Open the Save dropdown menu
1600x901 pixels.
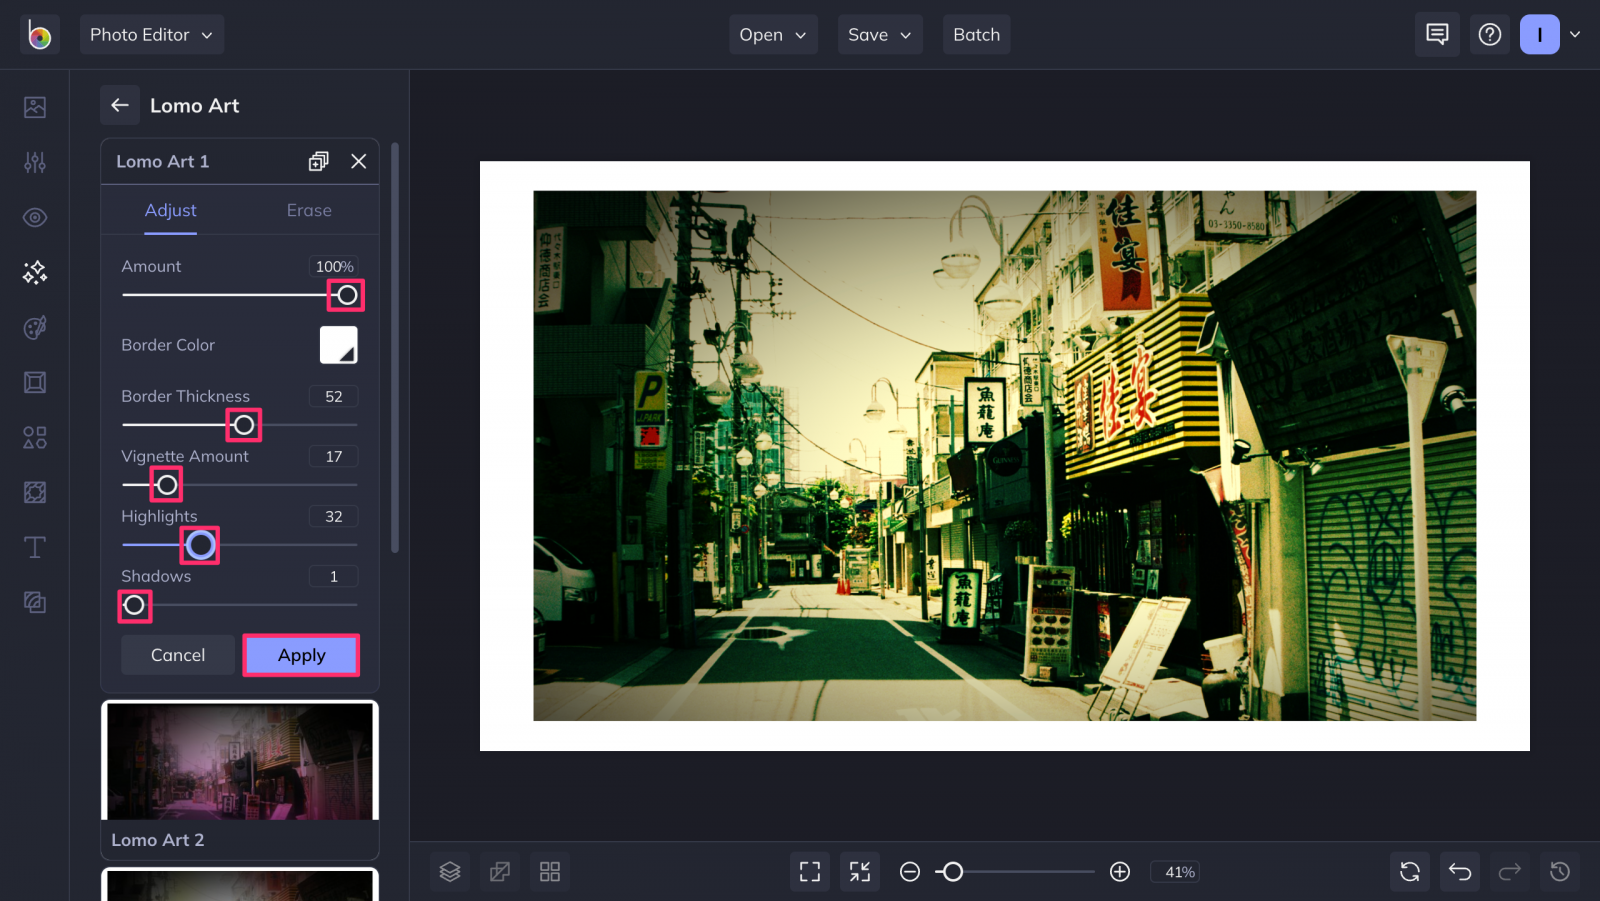[x=879, y=34]
